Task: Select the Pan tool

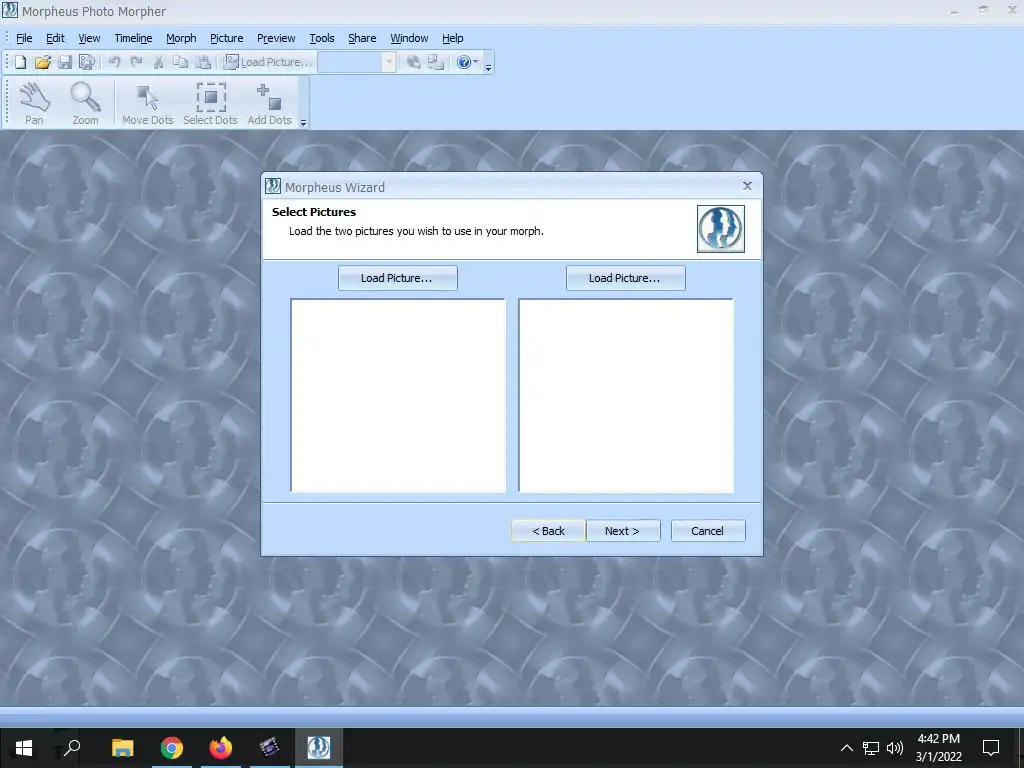Action: [34, 103]
